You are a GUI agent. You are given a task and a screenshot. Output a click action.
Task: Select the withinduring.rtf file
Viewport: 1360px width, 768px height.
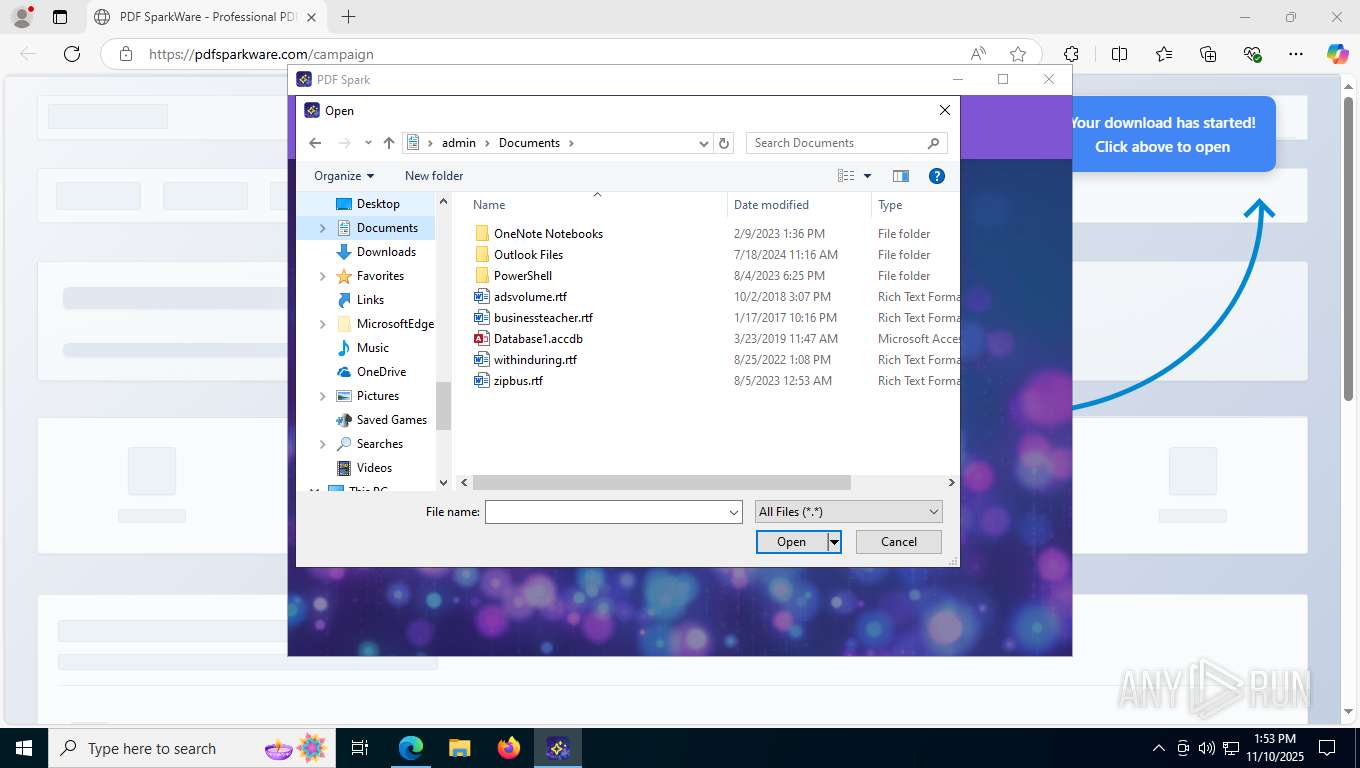tap(535, 360)
